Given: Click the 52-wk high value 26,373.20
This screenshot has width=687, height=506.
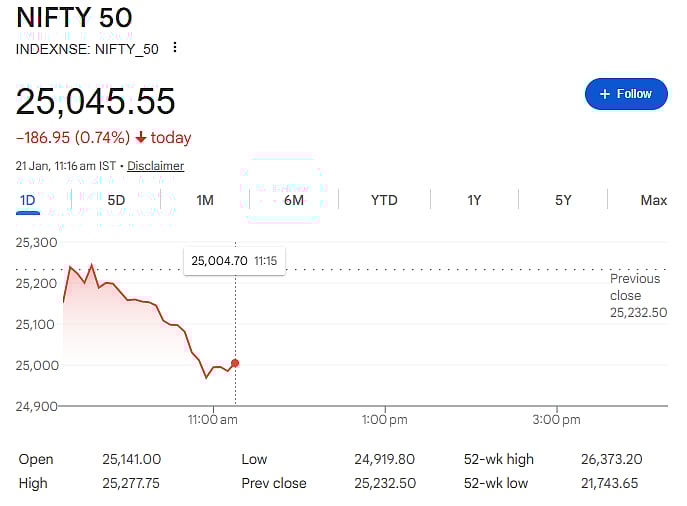Looking at the screenshot, I should (611, 459).
